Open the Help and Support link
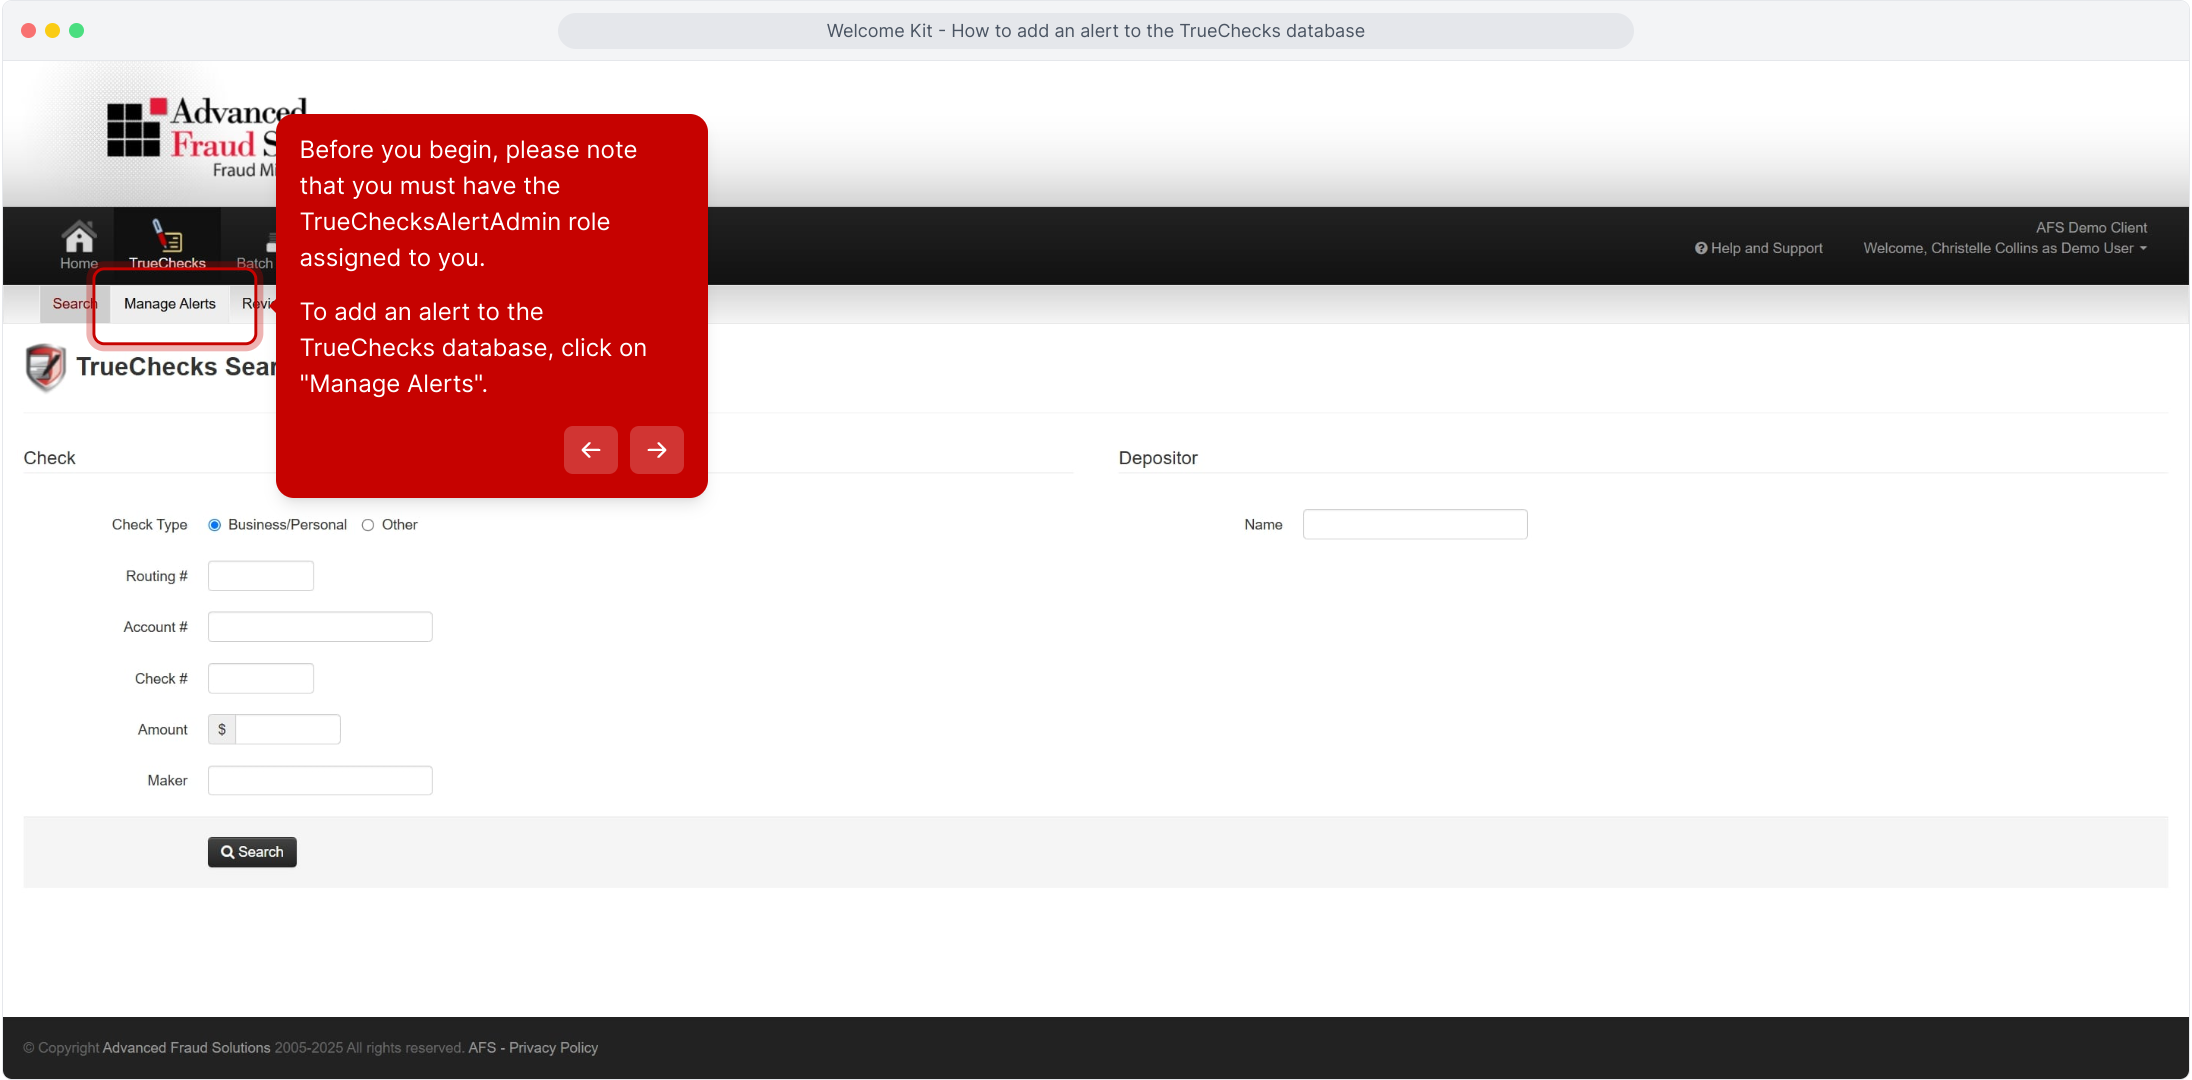Viewport: 2192px width, 1080px height. click(1759, 248)
